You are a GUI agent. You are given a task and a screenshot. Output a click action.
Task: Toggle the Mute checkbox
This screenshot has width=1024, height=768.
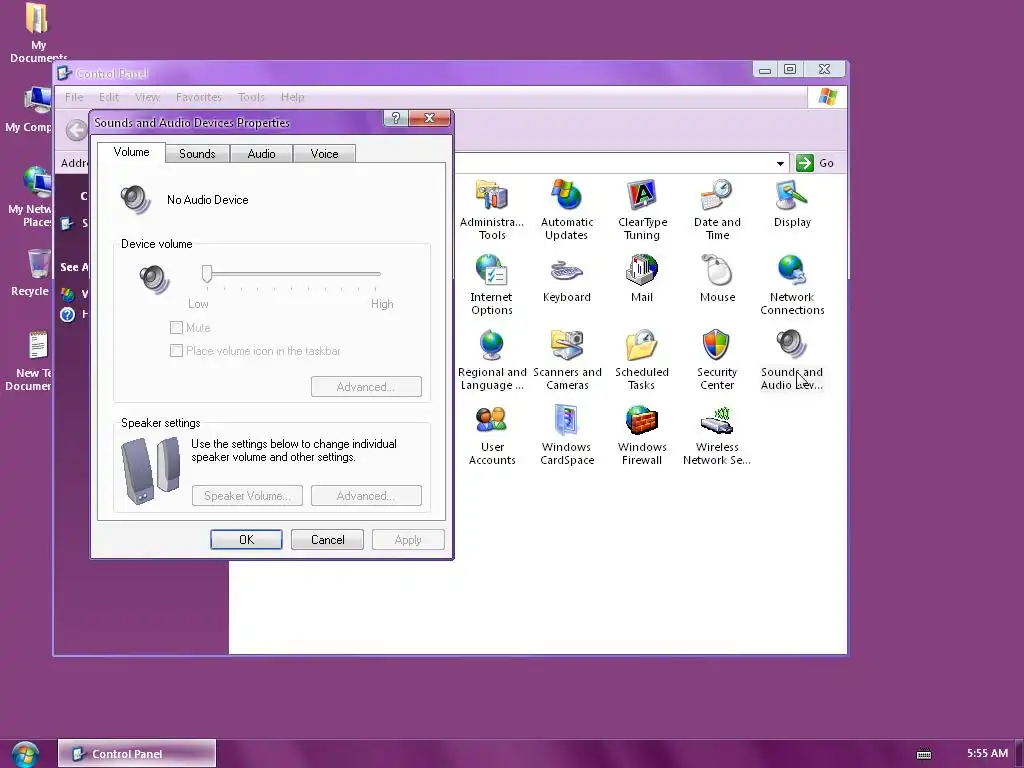176,328
